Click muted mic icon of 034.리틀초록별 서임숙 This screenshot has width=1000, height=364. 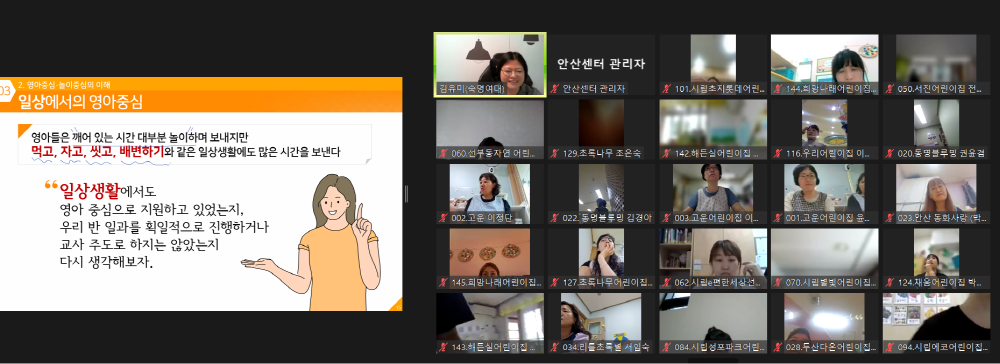(x=555, y=347)
